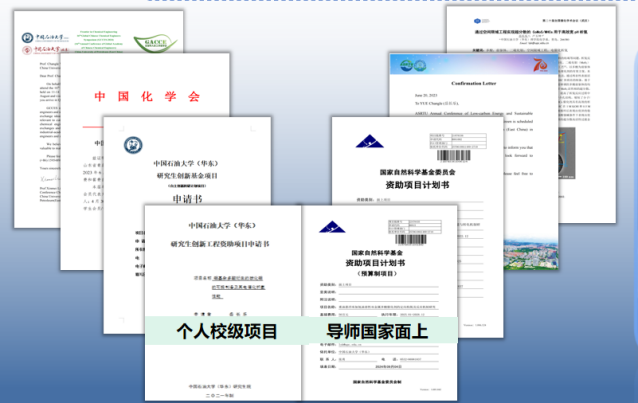Click the microscopy image in the abstract paper
The width and height of the screenshot is (638, 403).
567,153
